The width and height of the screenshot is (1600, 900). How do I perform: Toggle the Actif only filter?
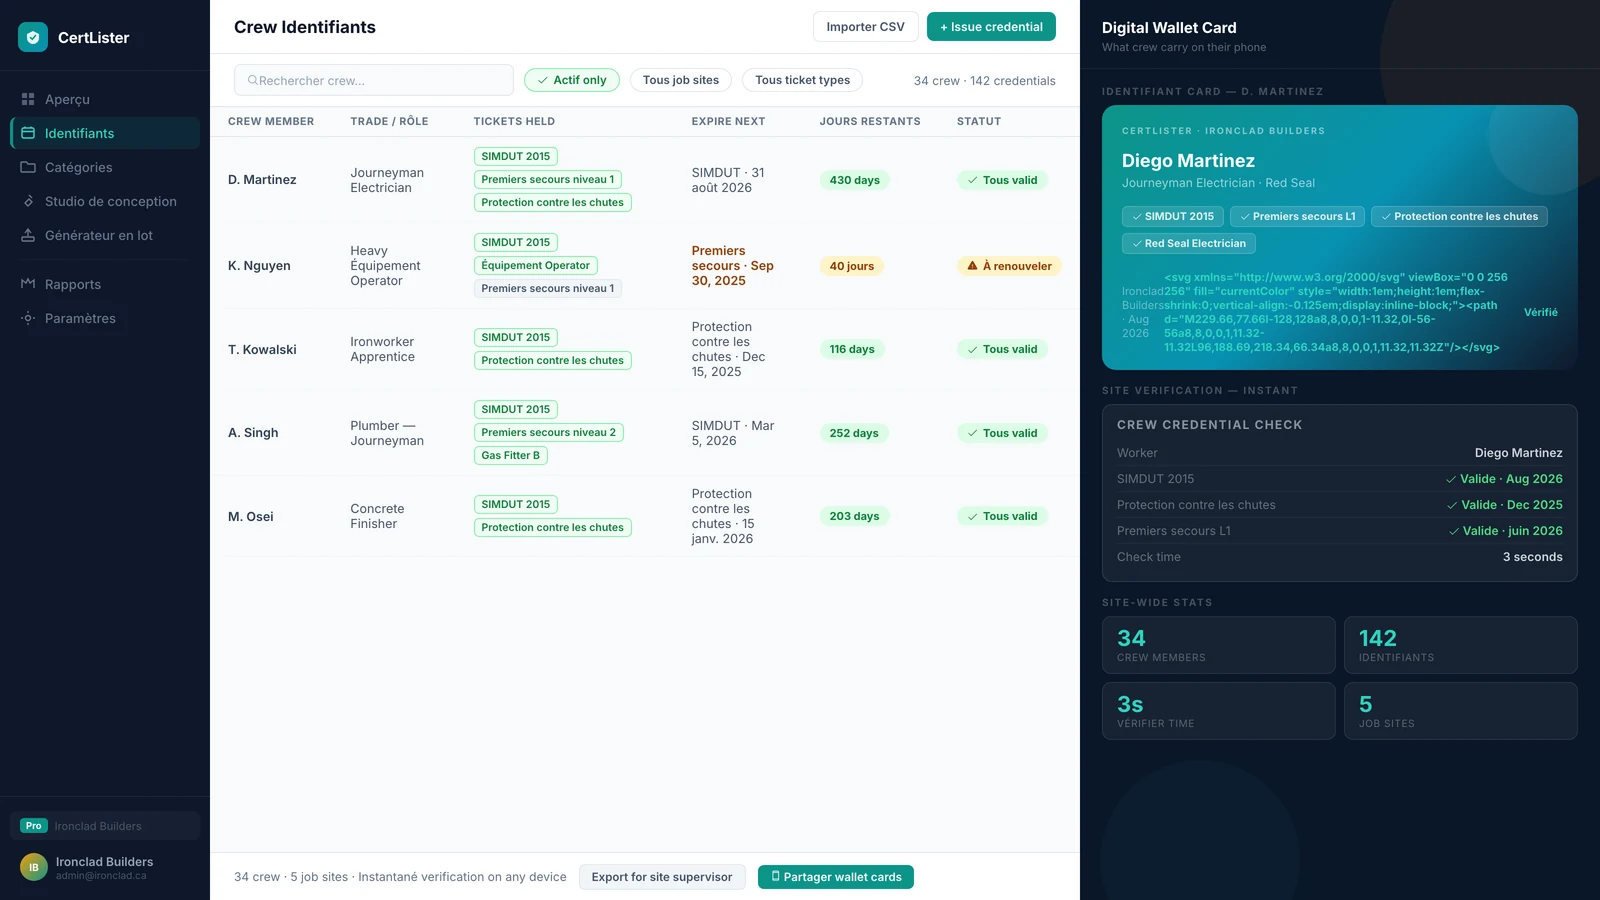coord(572,80)
